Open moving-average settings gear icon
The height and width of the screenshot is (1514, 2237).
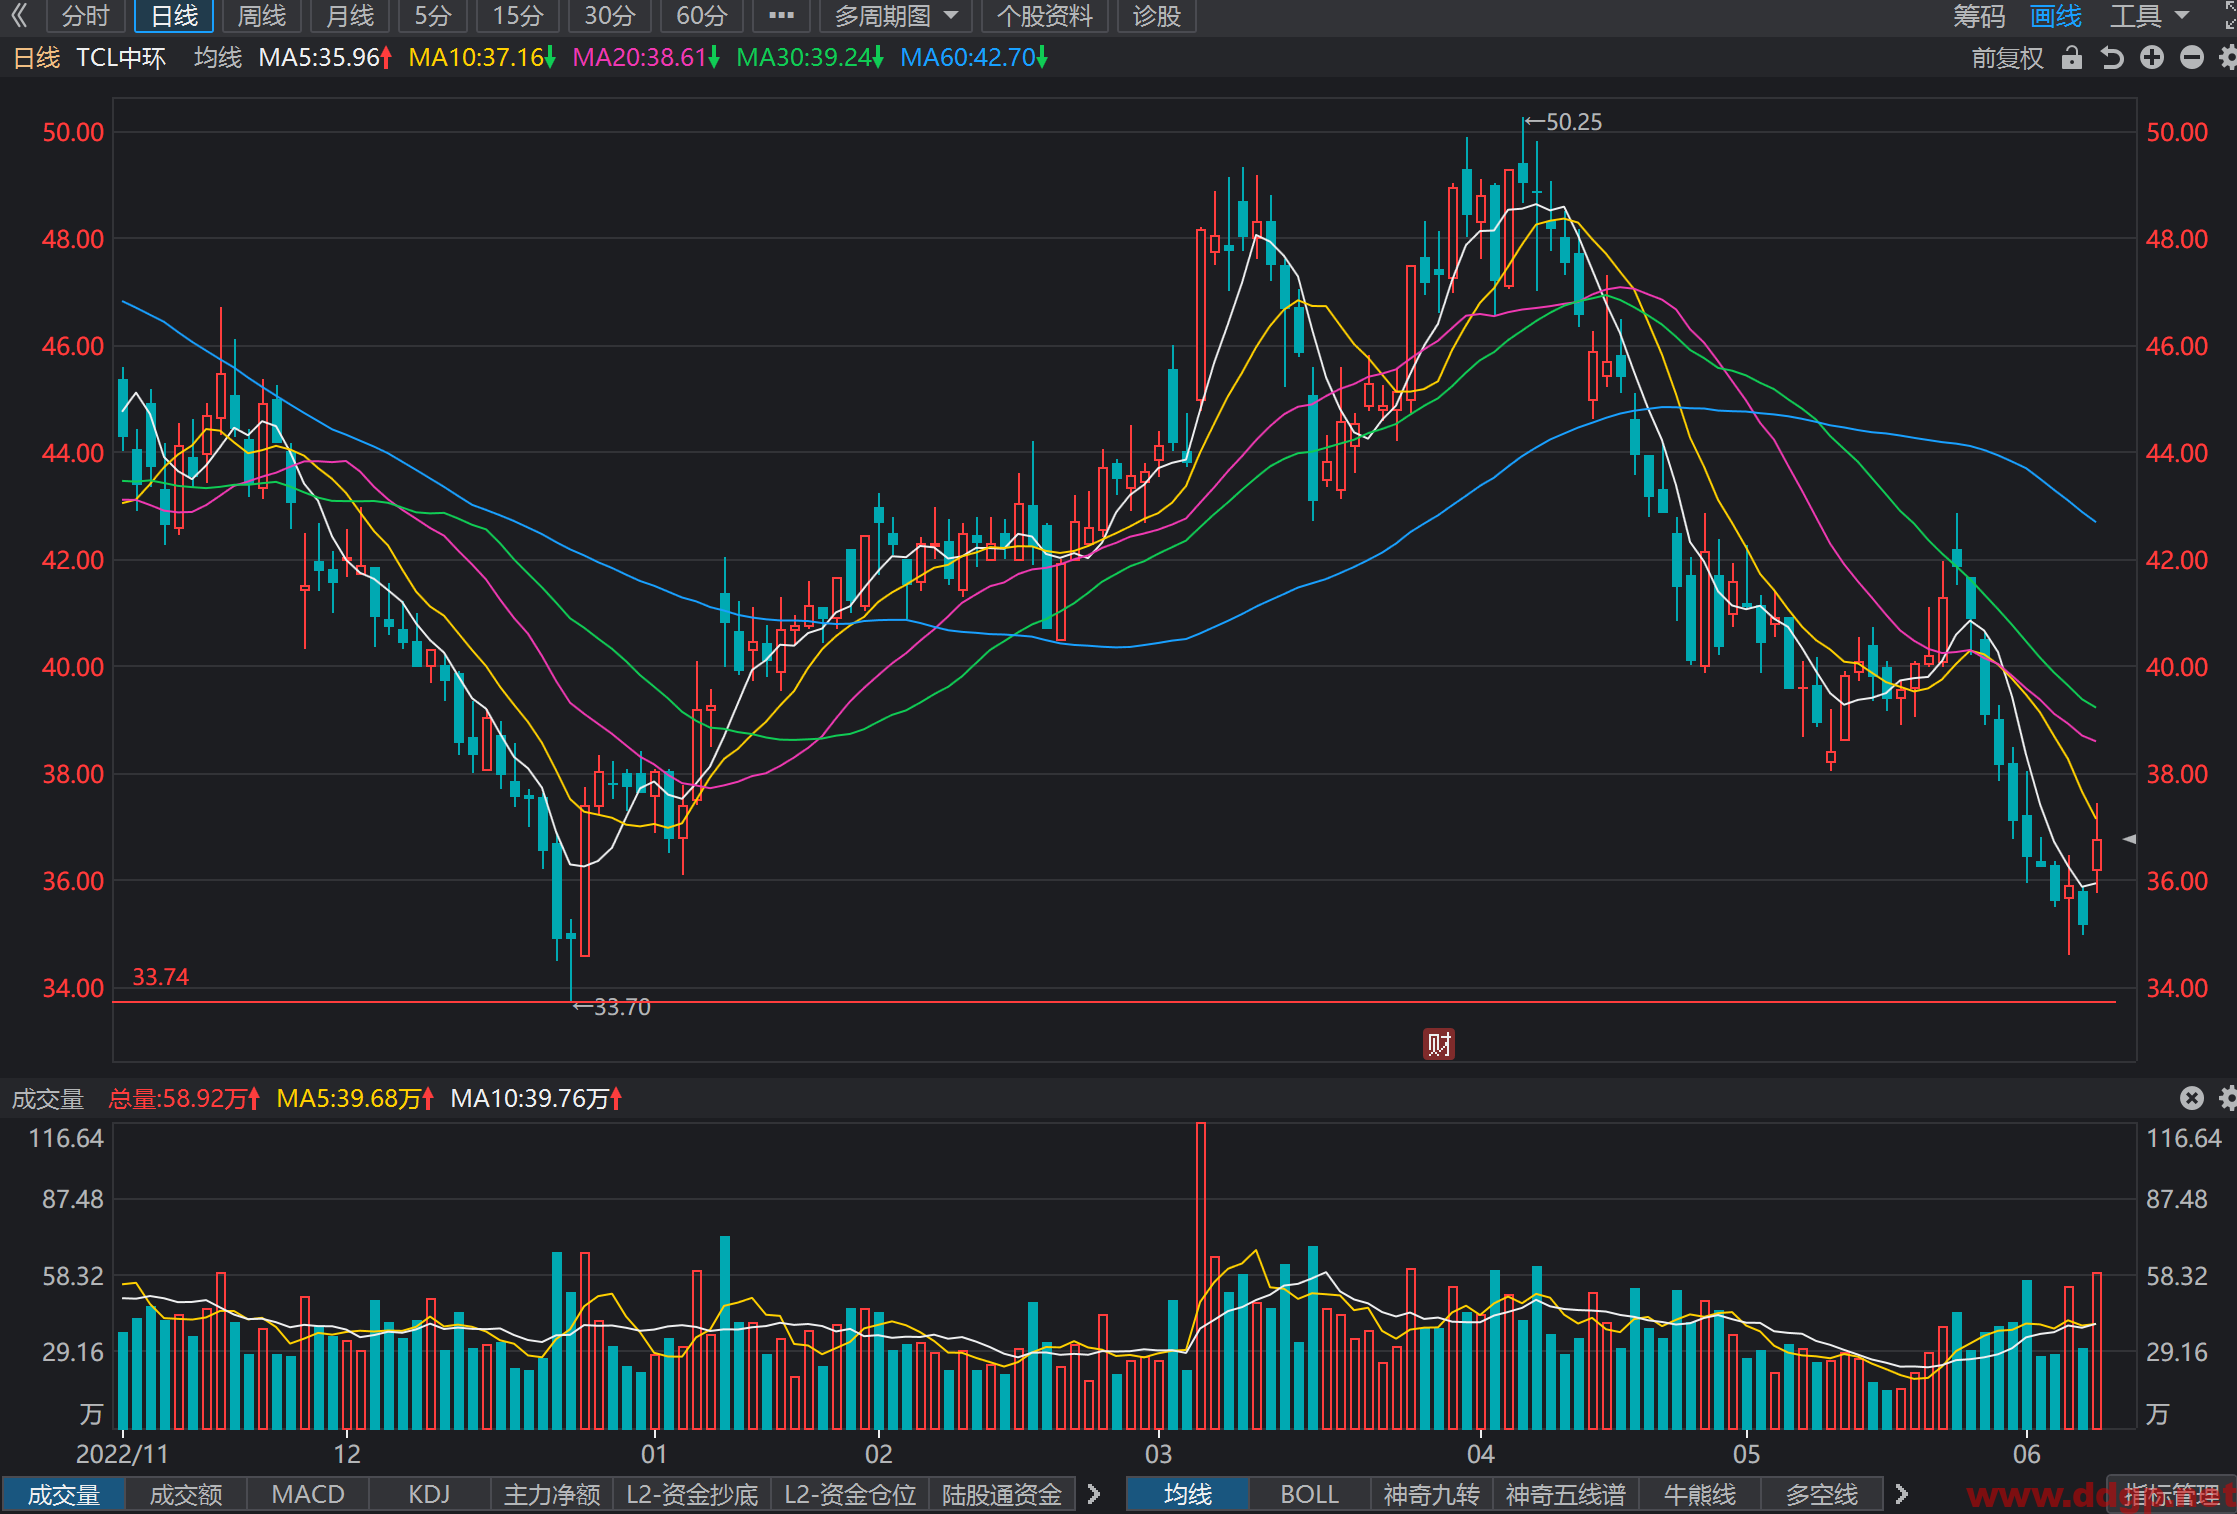pyautogui.click(x=2228, y=58)
